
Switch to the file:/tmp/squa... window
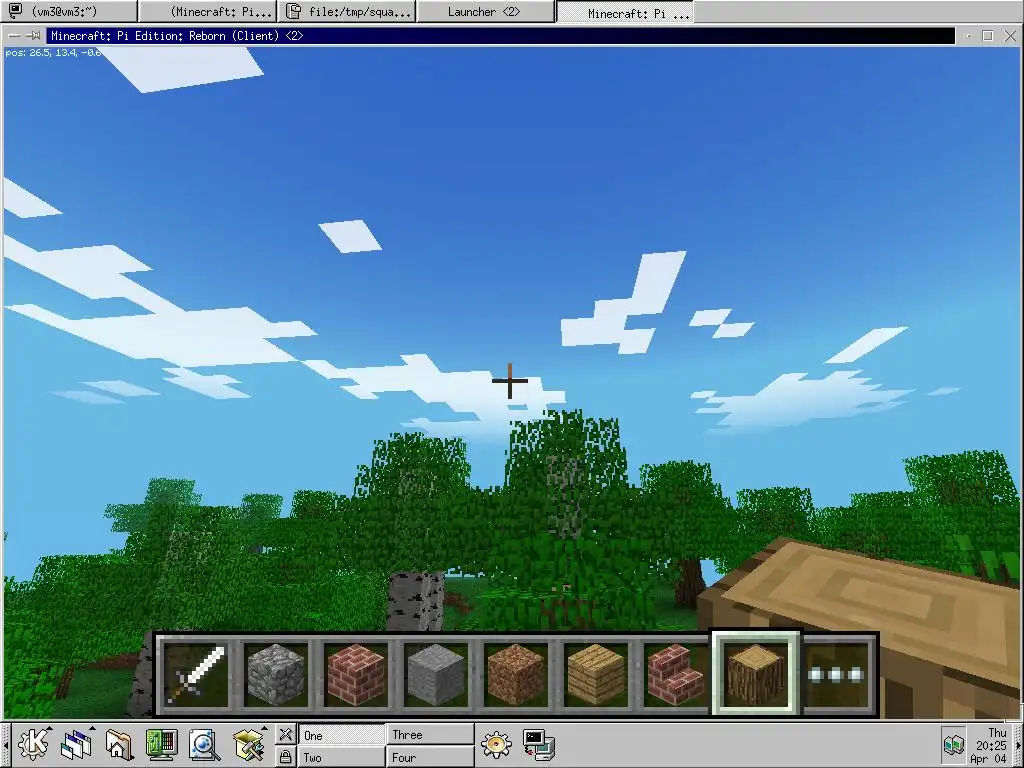[347, 11]
